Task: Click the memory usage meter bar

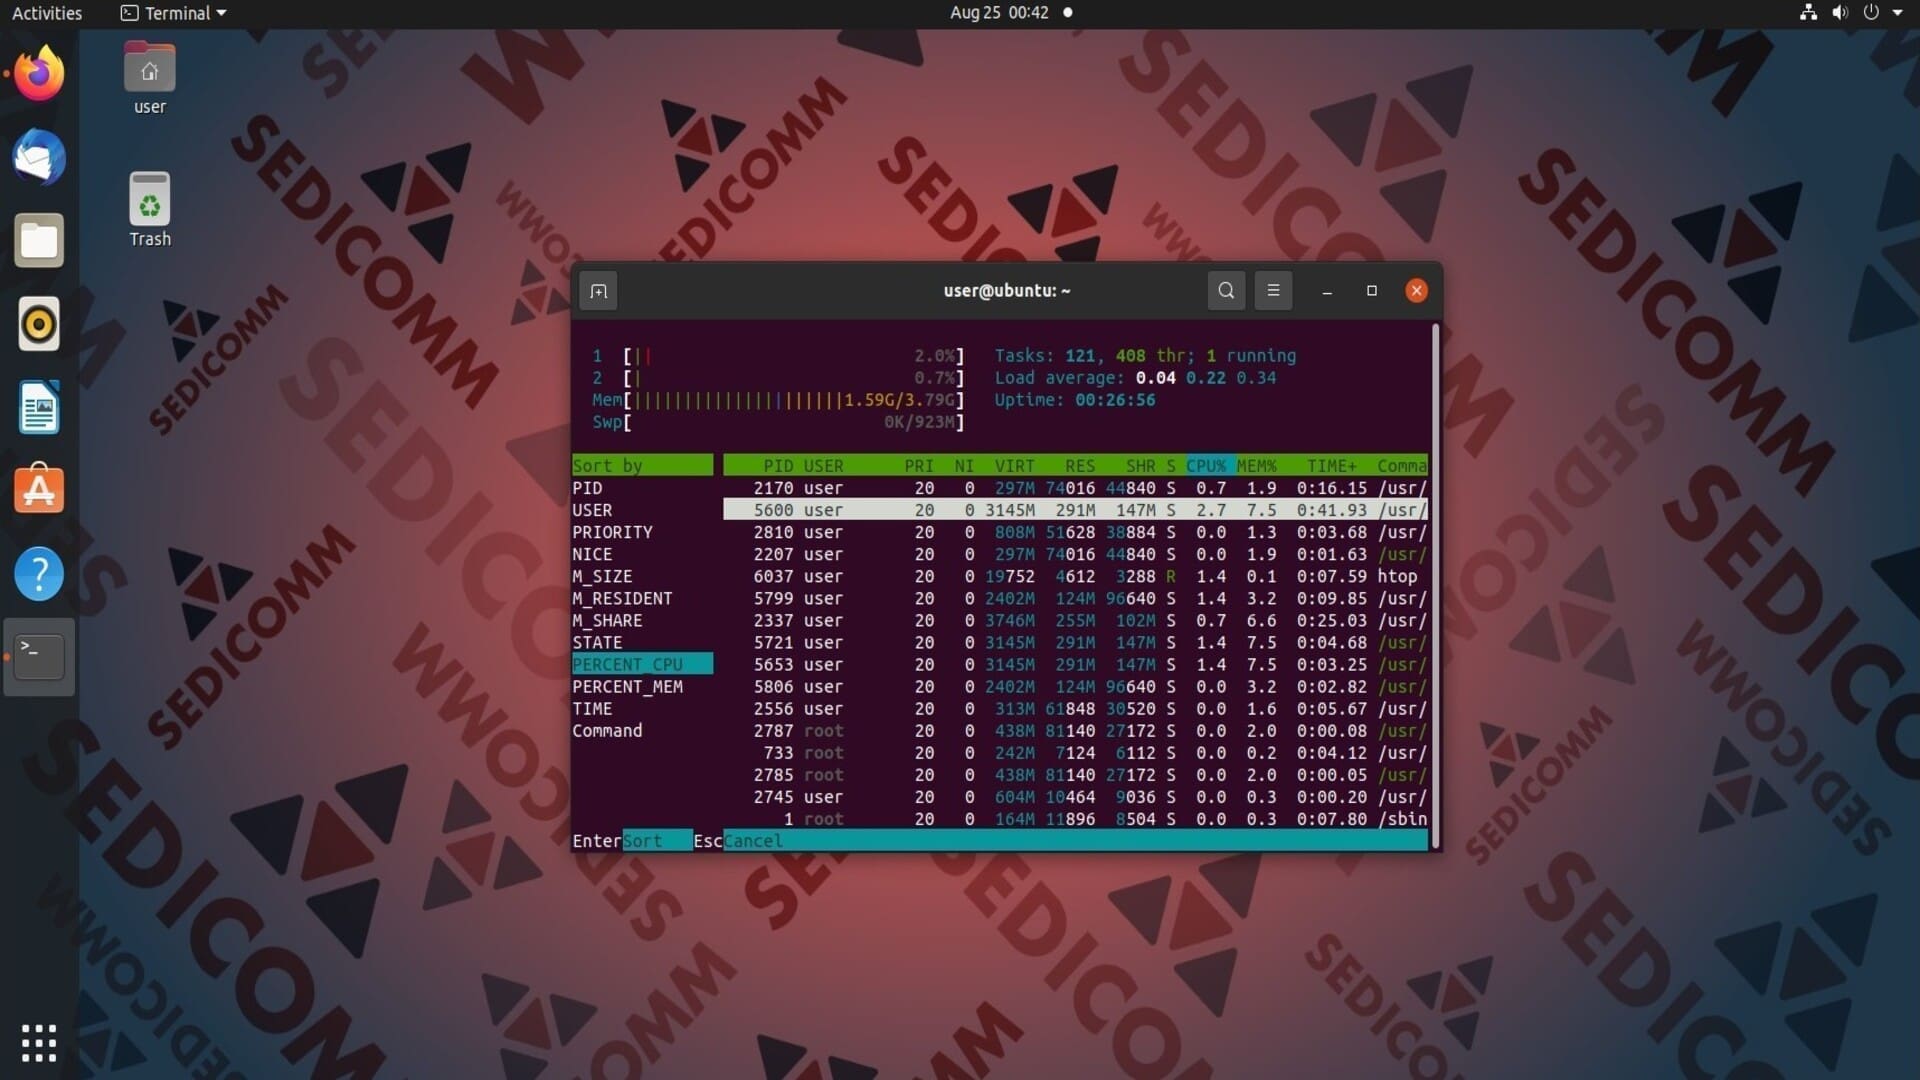Action: click(778, 400)
